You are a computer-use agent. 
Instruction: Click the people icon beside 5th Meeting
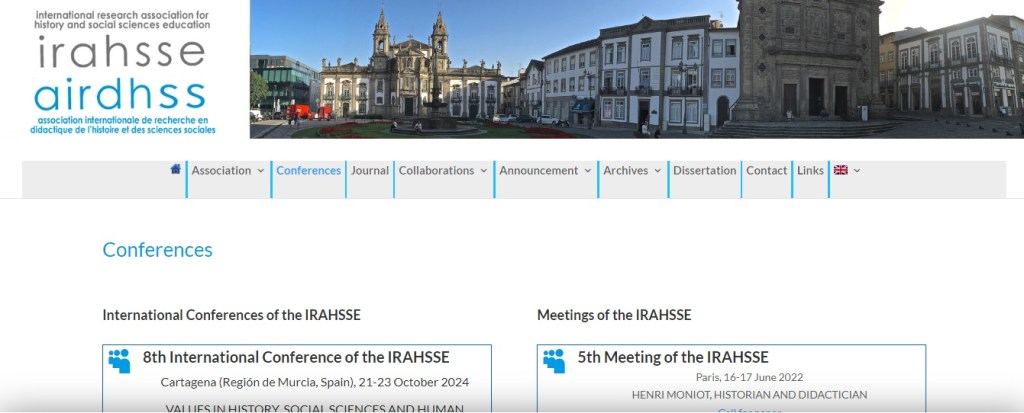click(x=554, y=361)
